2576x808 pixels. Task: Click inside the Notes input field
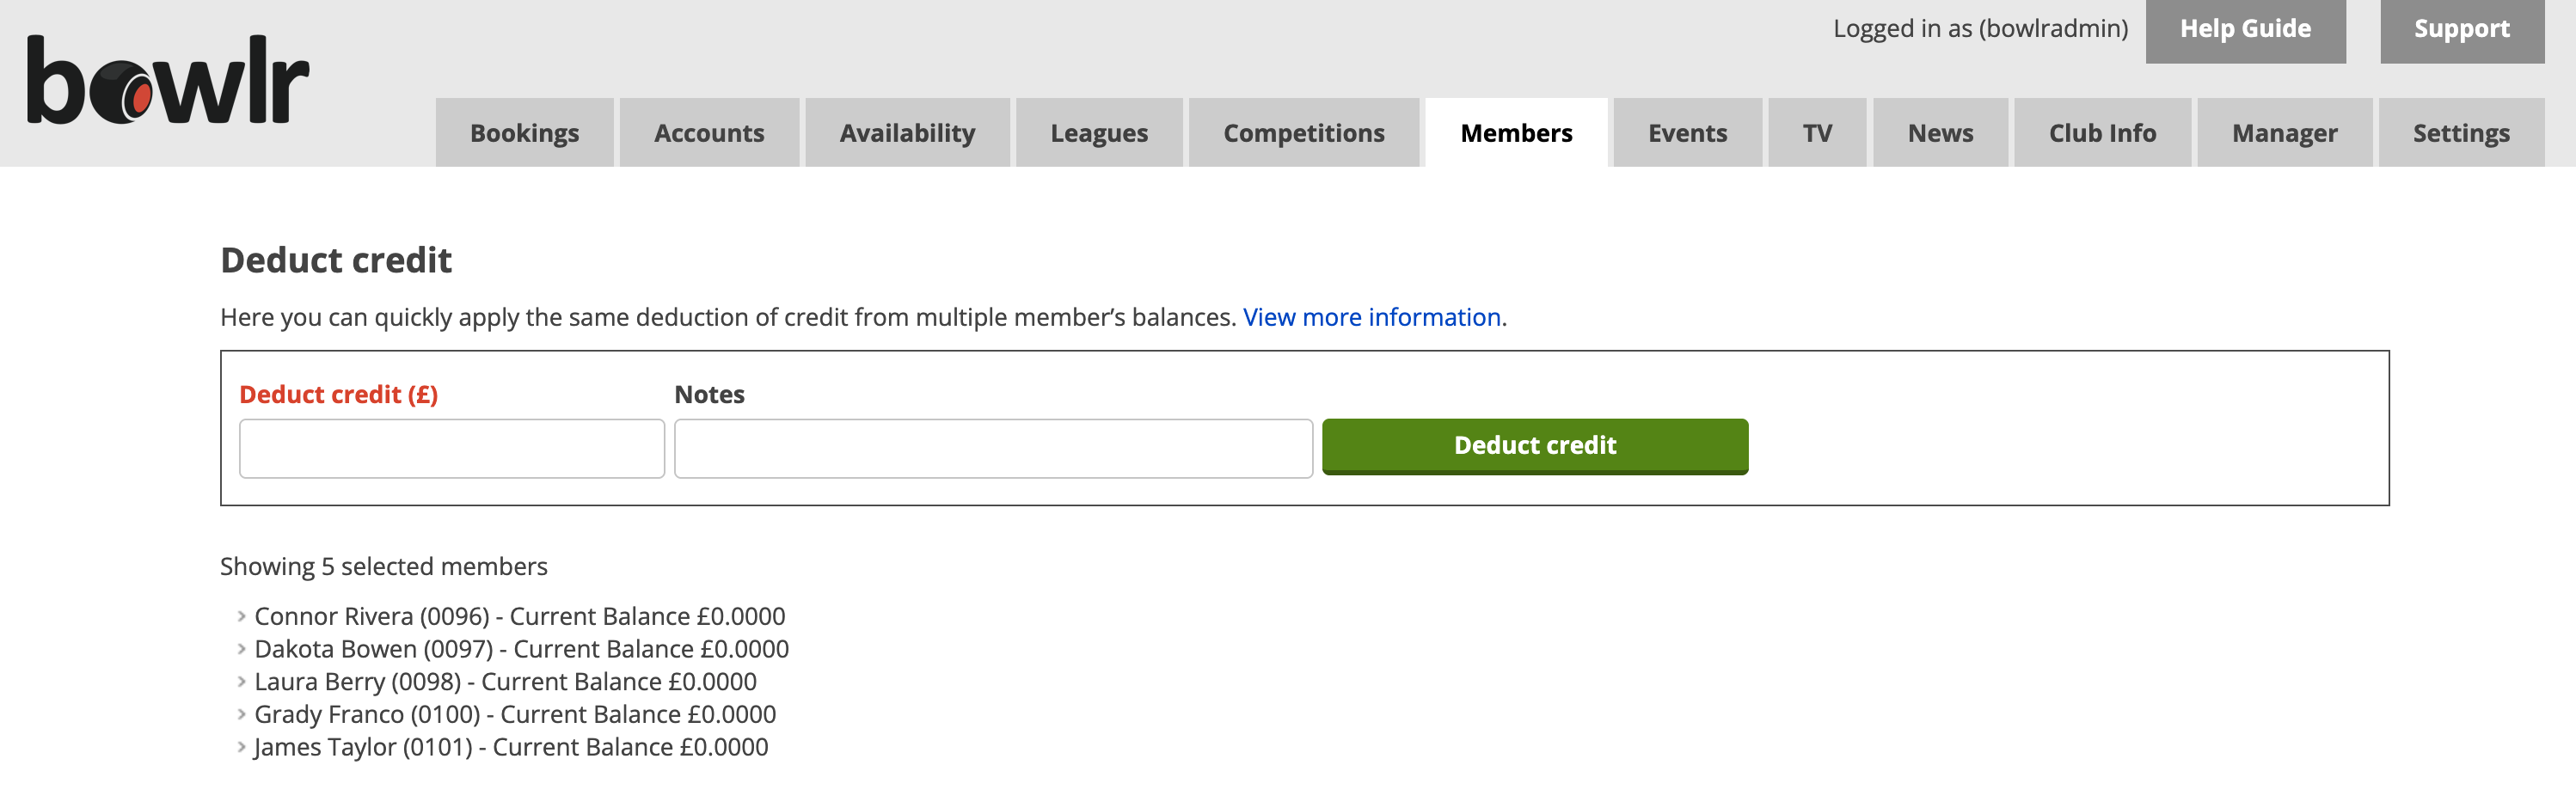click(992, 449)
